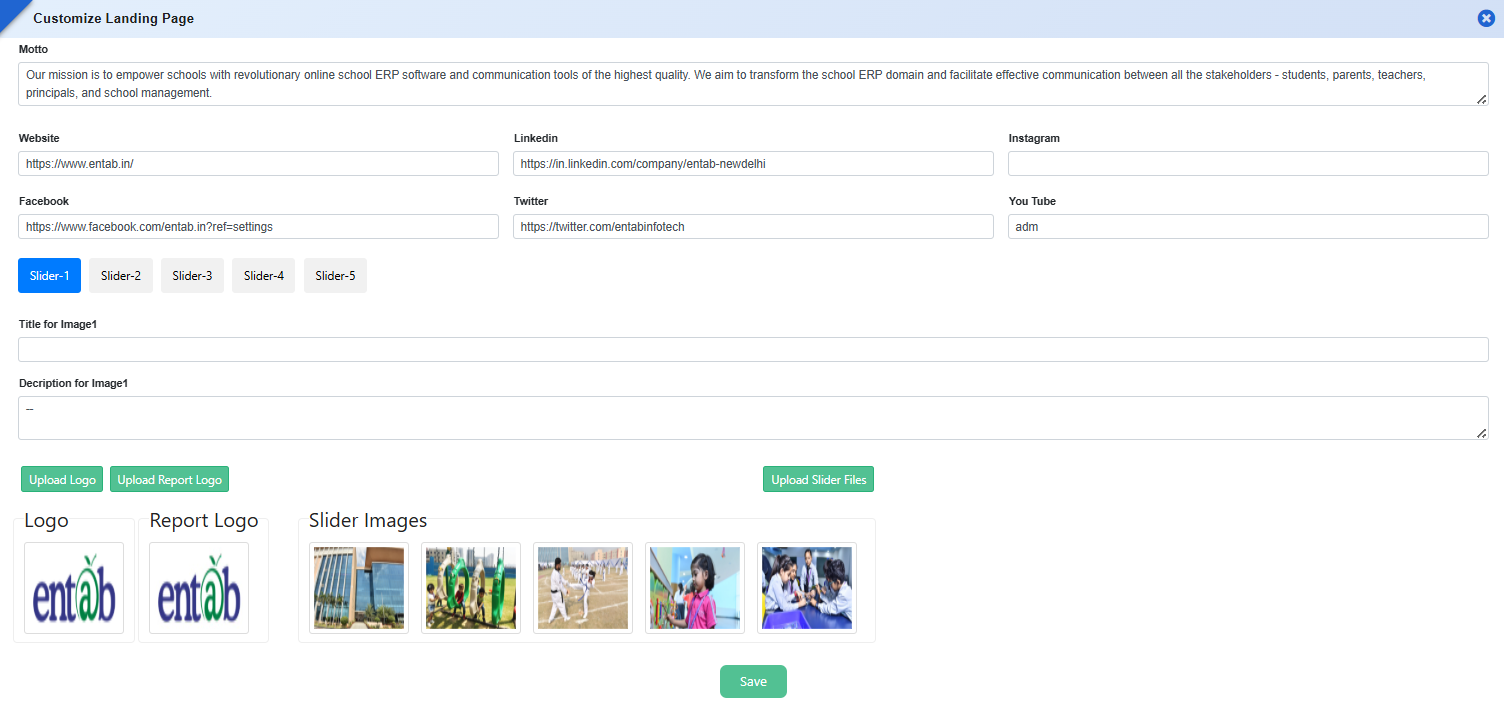Image resolution: width=1504 pixels, height=721 pixels.
Task: Click the empty Instagram field
Action: (1248, 164)
